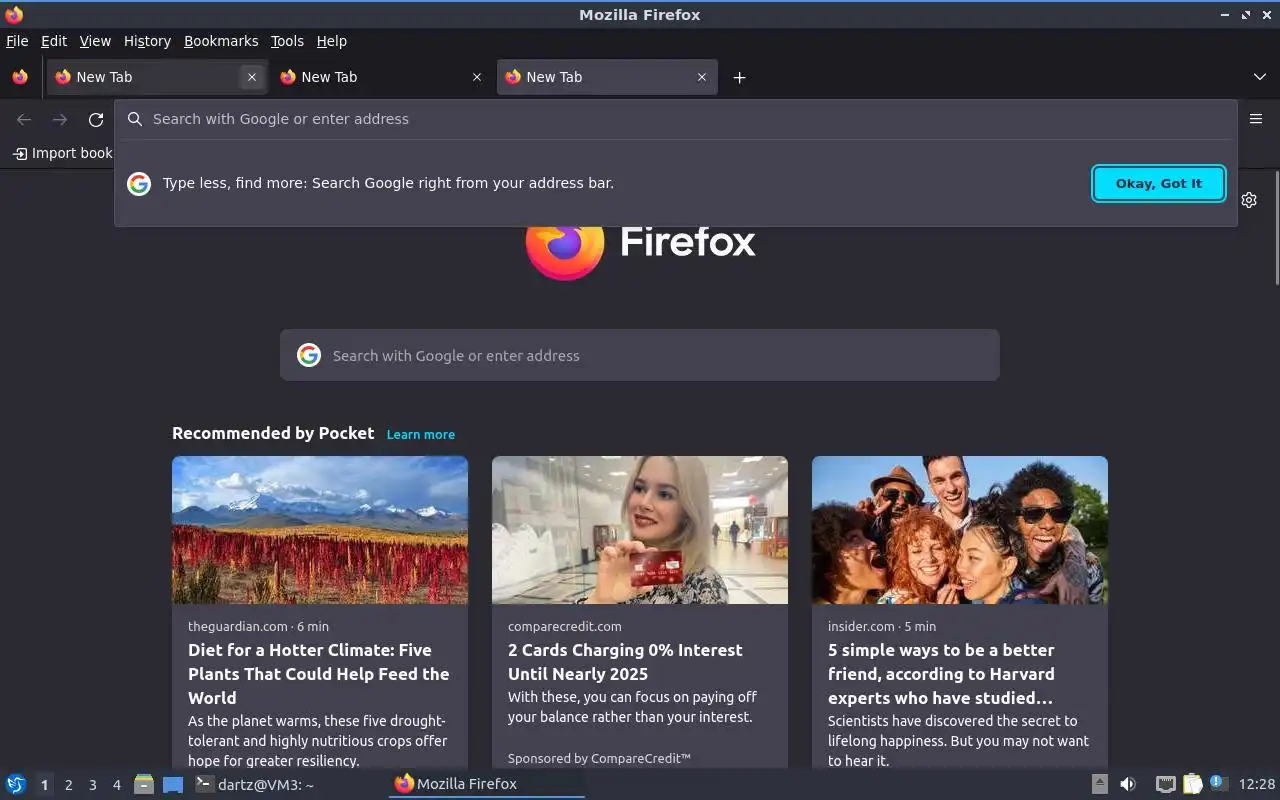Click the theguardian.com source text
1280x800 pixels.
pos(238,626)
